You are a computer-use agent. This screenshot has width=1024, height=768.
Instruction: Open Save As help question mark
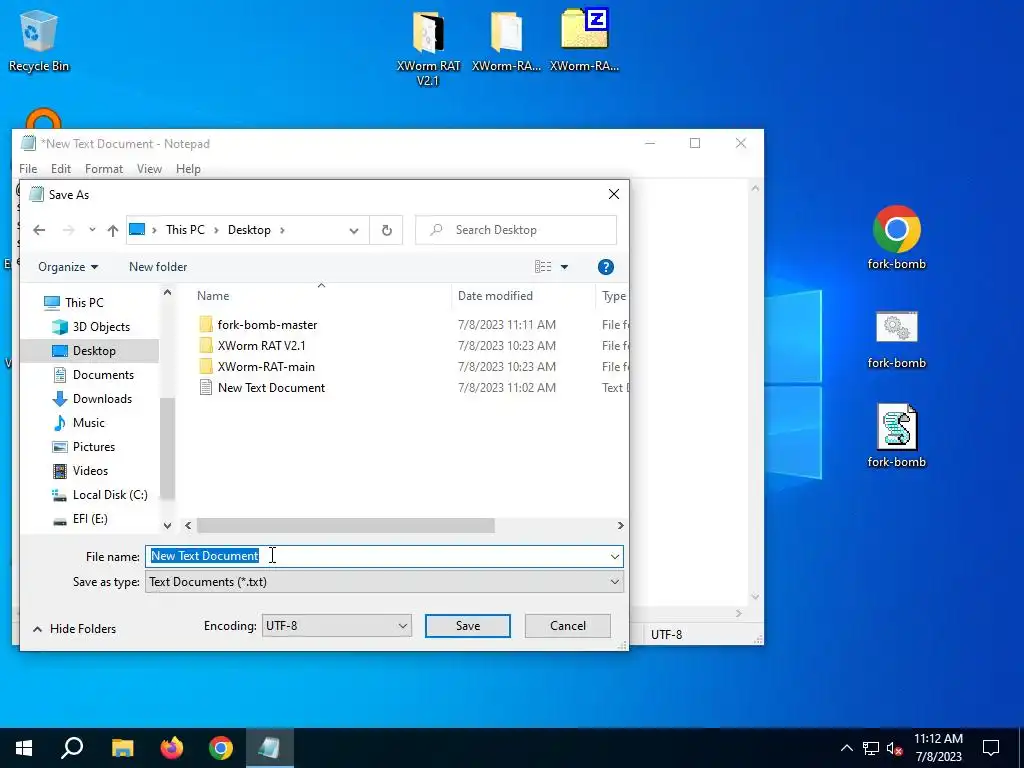[x=605, y=266]
